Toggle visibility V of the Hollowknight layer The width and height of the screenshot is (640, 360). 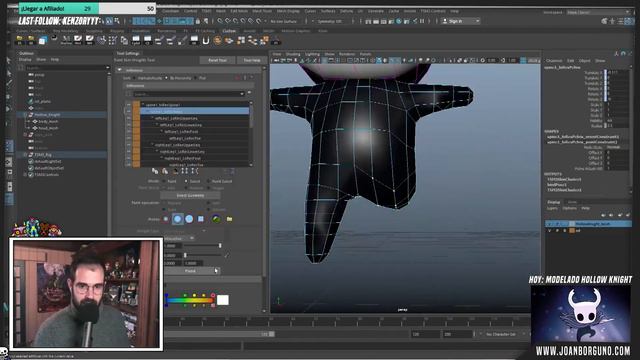click(549, 224)
